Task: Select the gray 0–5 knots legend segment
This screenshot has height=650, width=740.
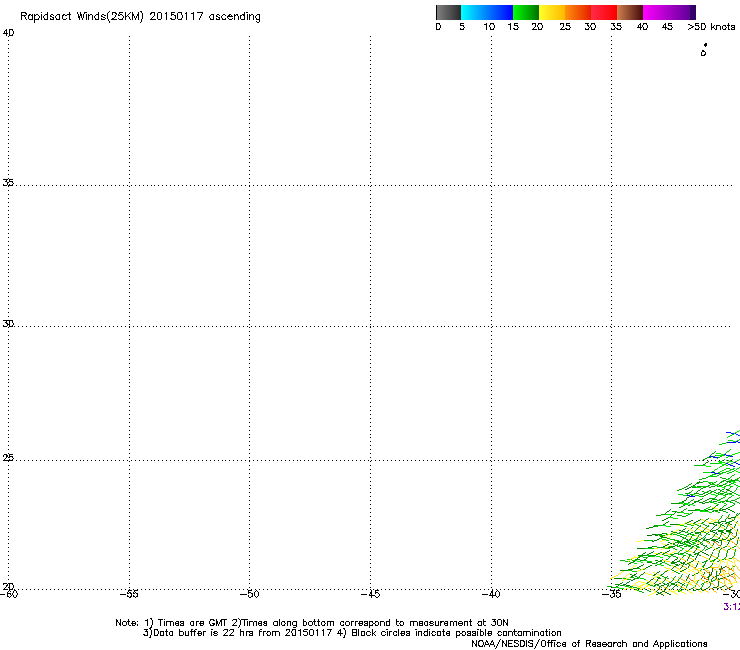Action: click(448, 12)
